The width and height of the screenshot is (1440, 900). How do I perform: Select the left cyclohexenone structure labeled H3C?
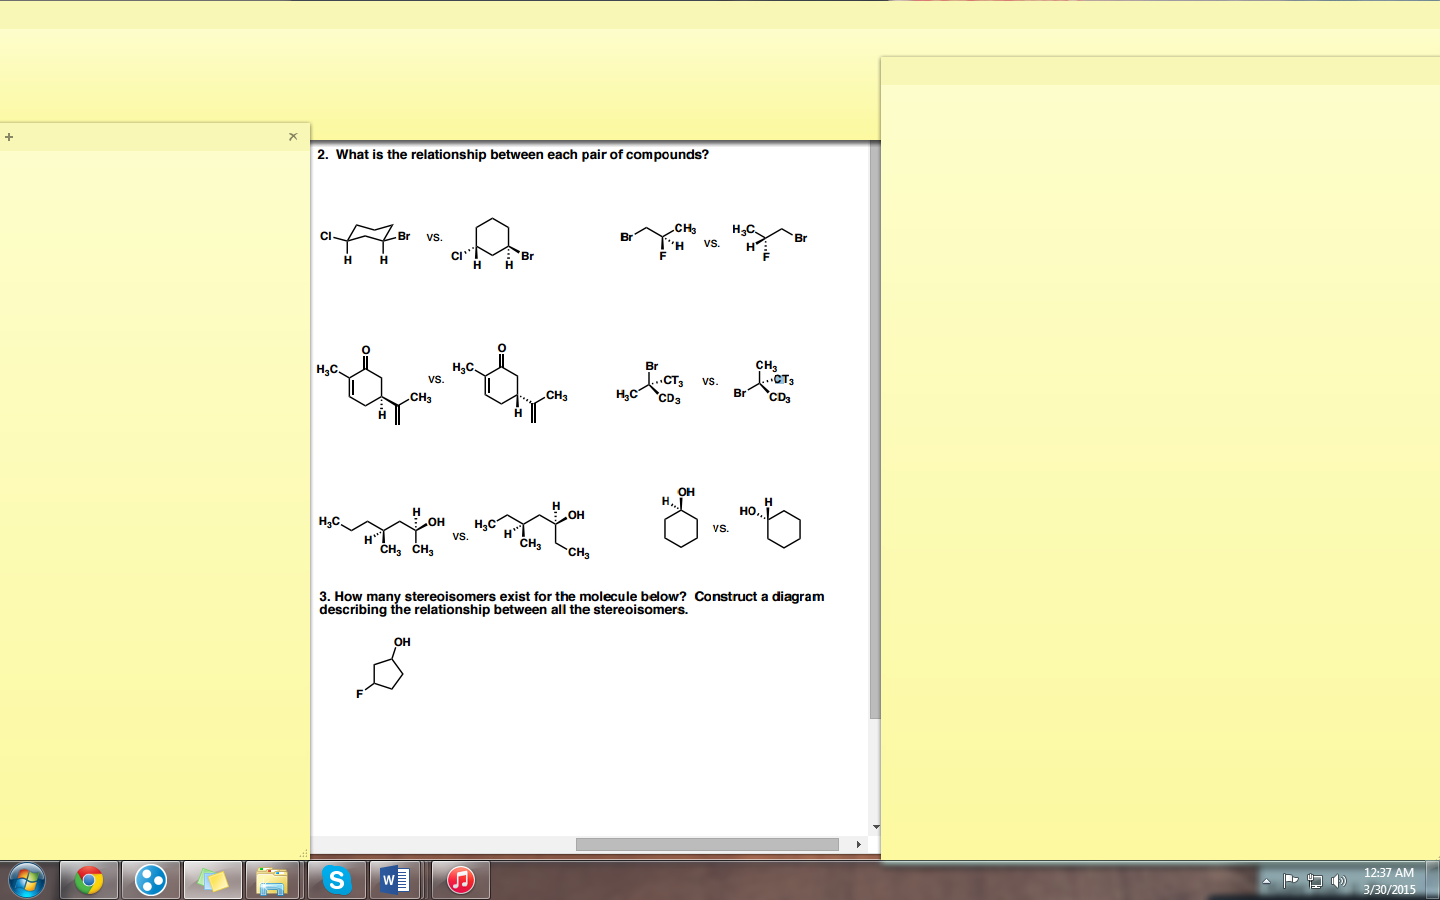click(x=374, y=385)
